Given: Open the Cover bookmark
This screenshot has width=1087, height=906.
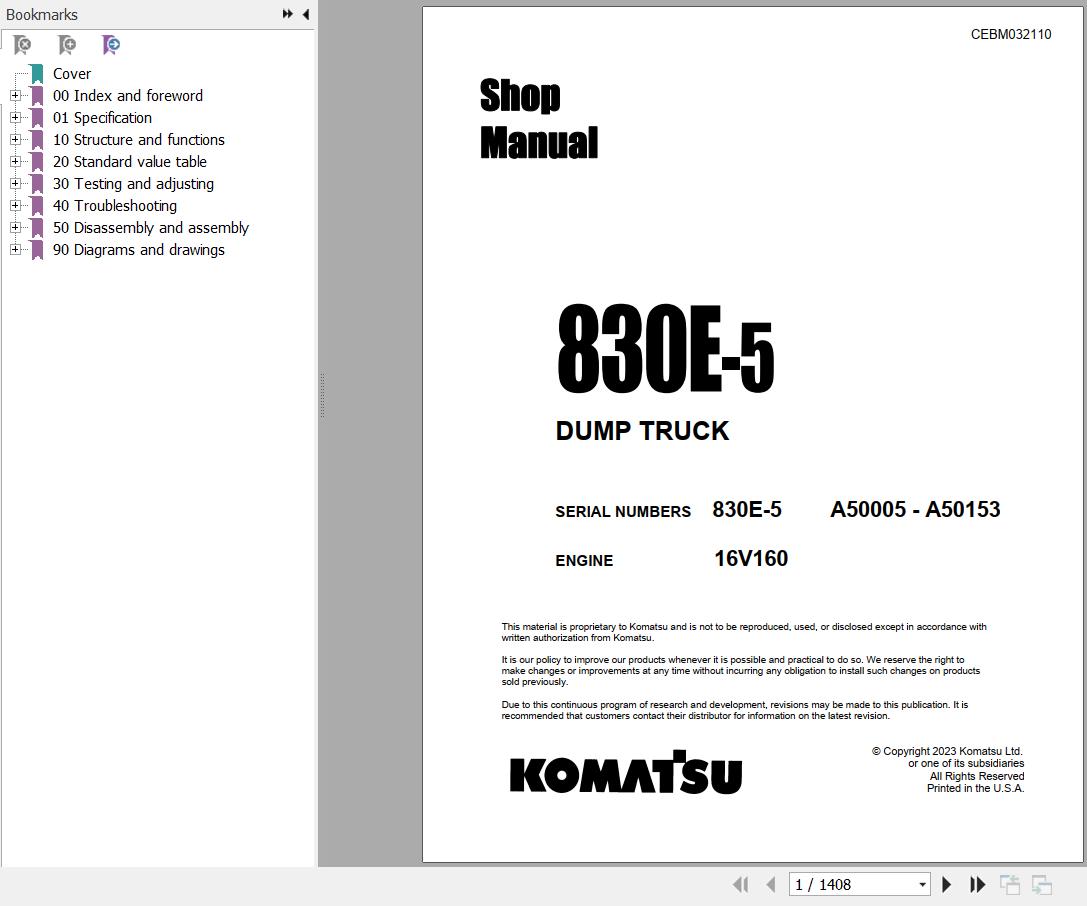Looking at the screenshot, I should click(x=72, y=73).
